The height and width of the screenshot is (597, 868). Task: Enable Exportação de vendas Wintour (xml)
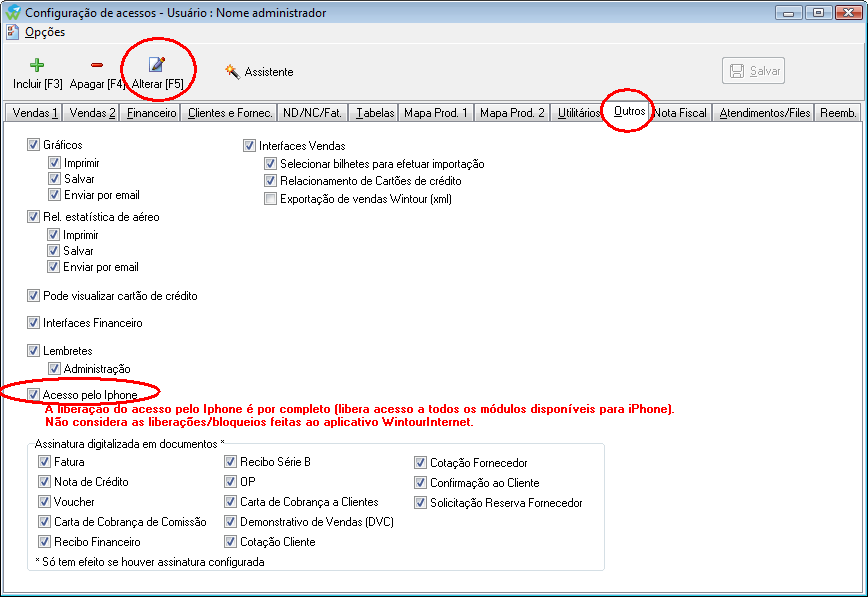click(x=270, y=199)
